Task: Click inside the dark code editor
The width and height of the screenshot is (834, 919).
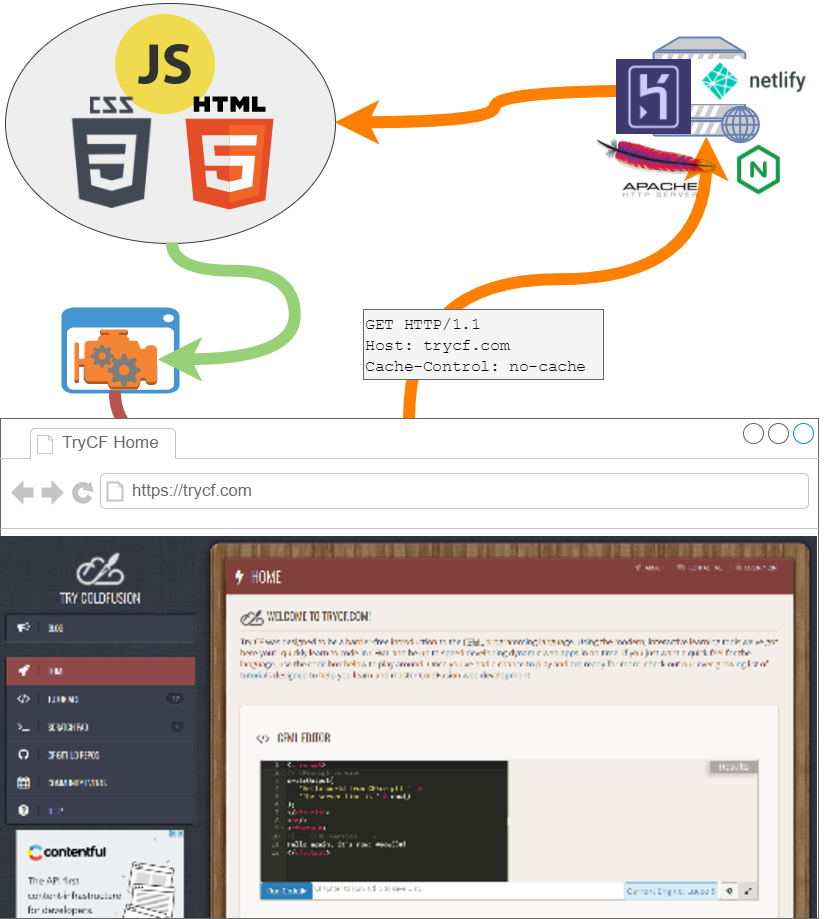Action: coord(384,821)
